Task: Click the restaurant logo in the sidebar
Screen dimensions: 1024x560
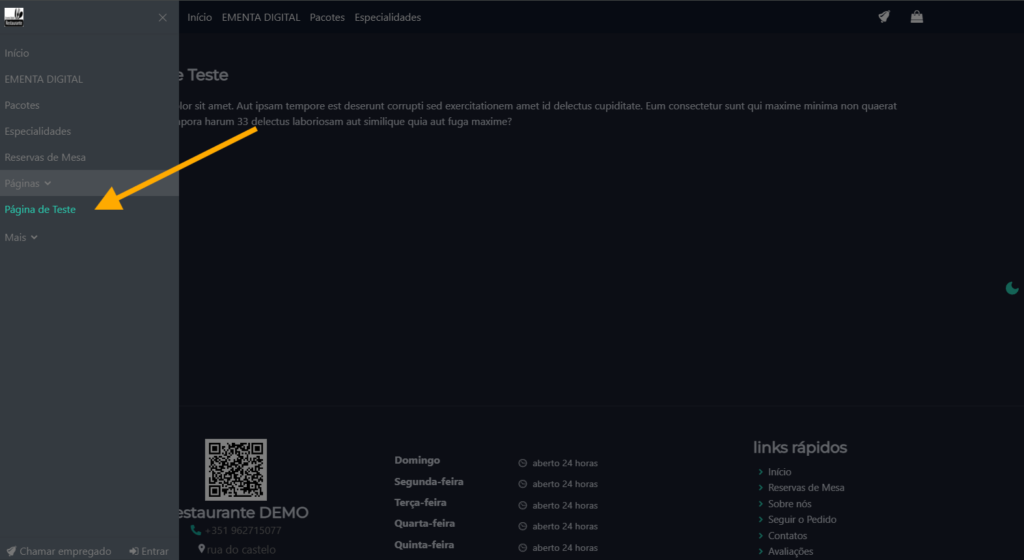Action: (x=14, y=17)
